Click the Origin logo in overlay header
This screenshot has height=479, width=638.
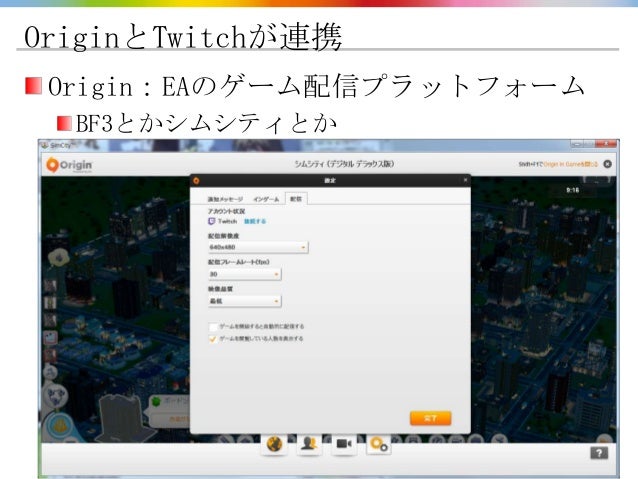point(69,165)
